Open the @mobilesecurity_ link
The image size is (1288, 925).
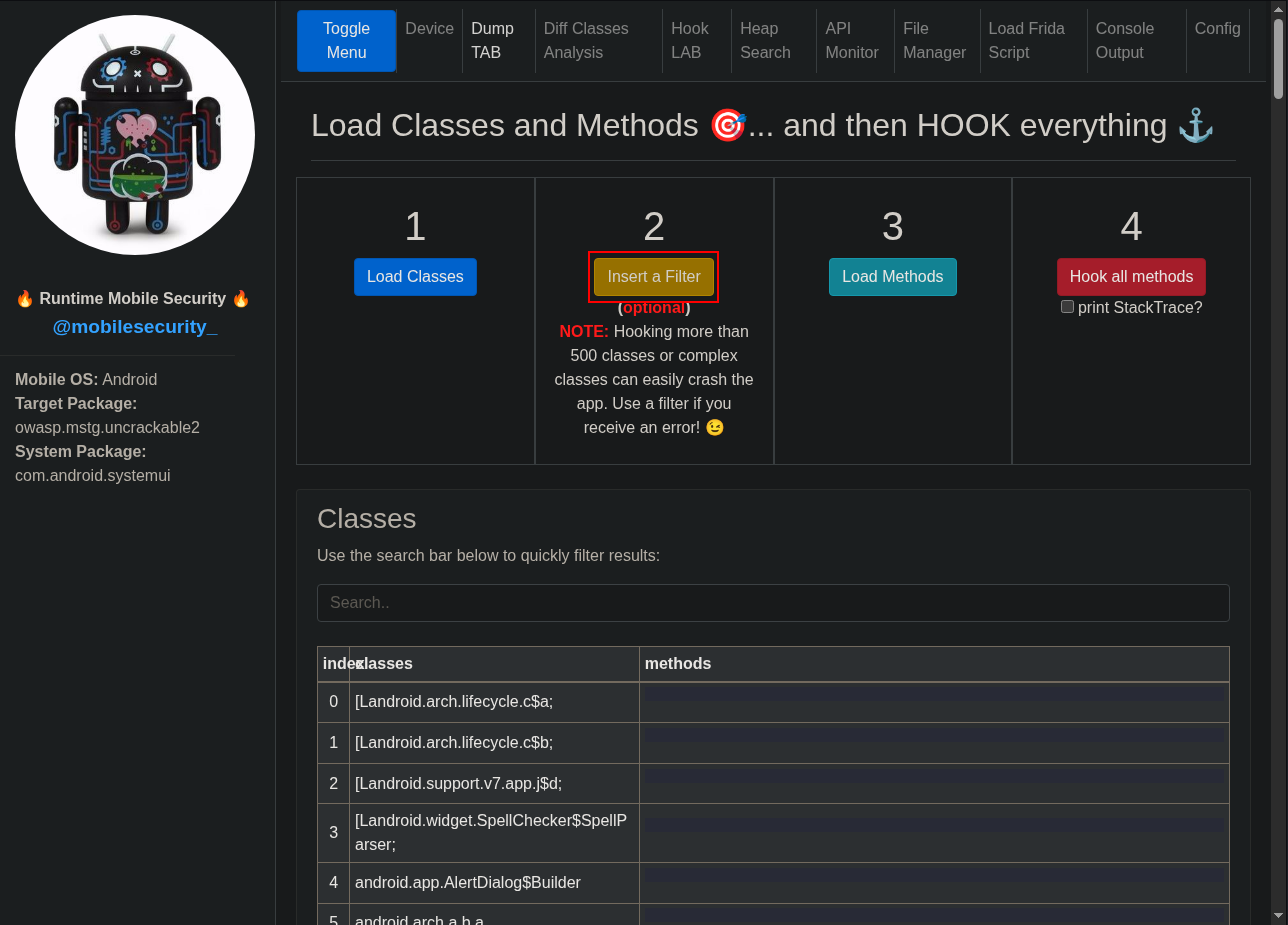[x=135, y=327]
